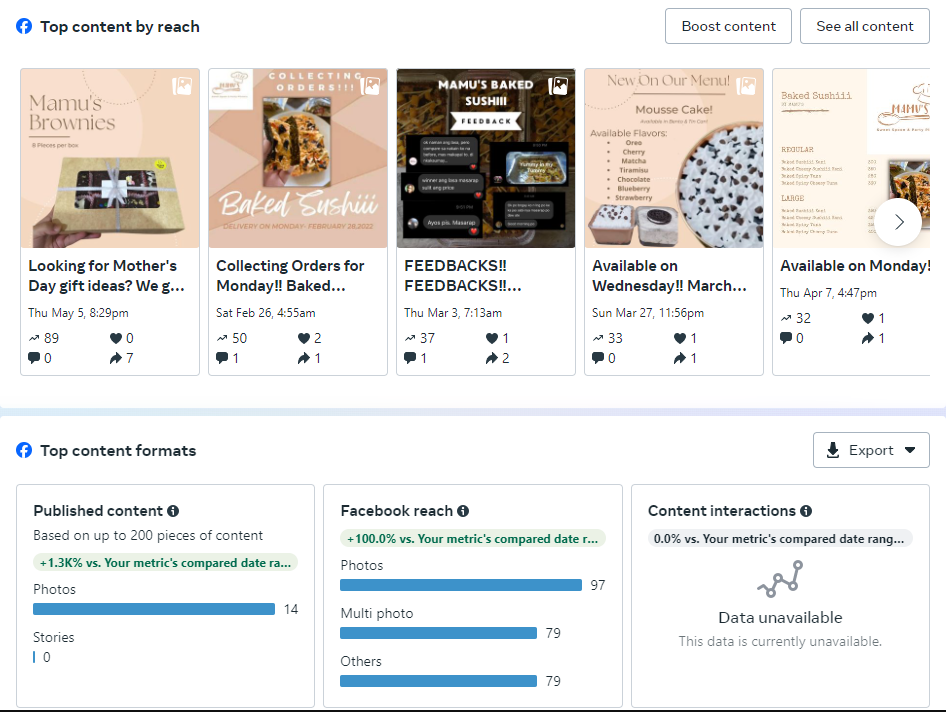Open Collecting Orders for Monday post title
The image size is (946, 712).
click(290, 276)
